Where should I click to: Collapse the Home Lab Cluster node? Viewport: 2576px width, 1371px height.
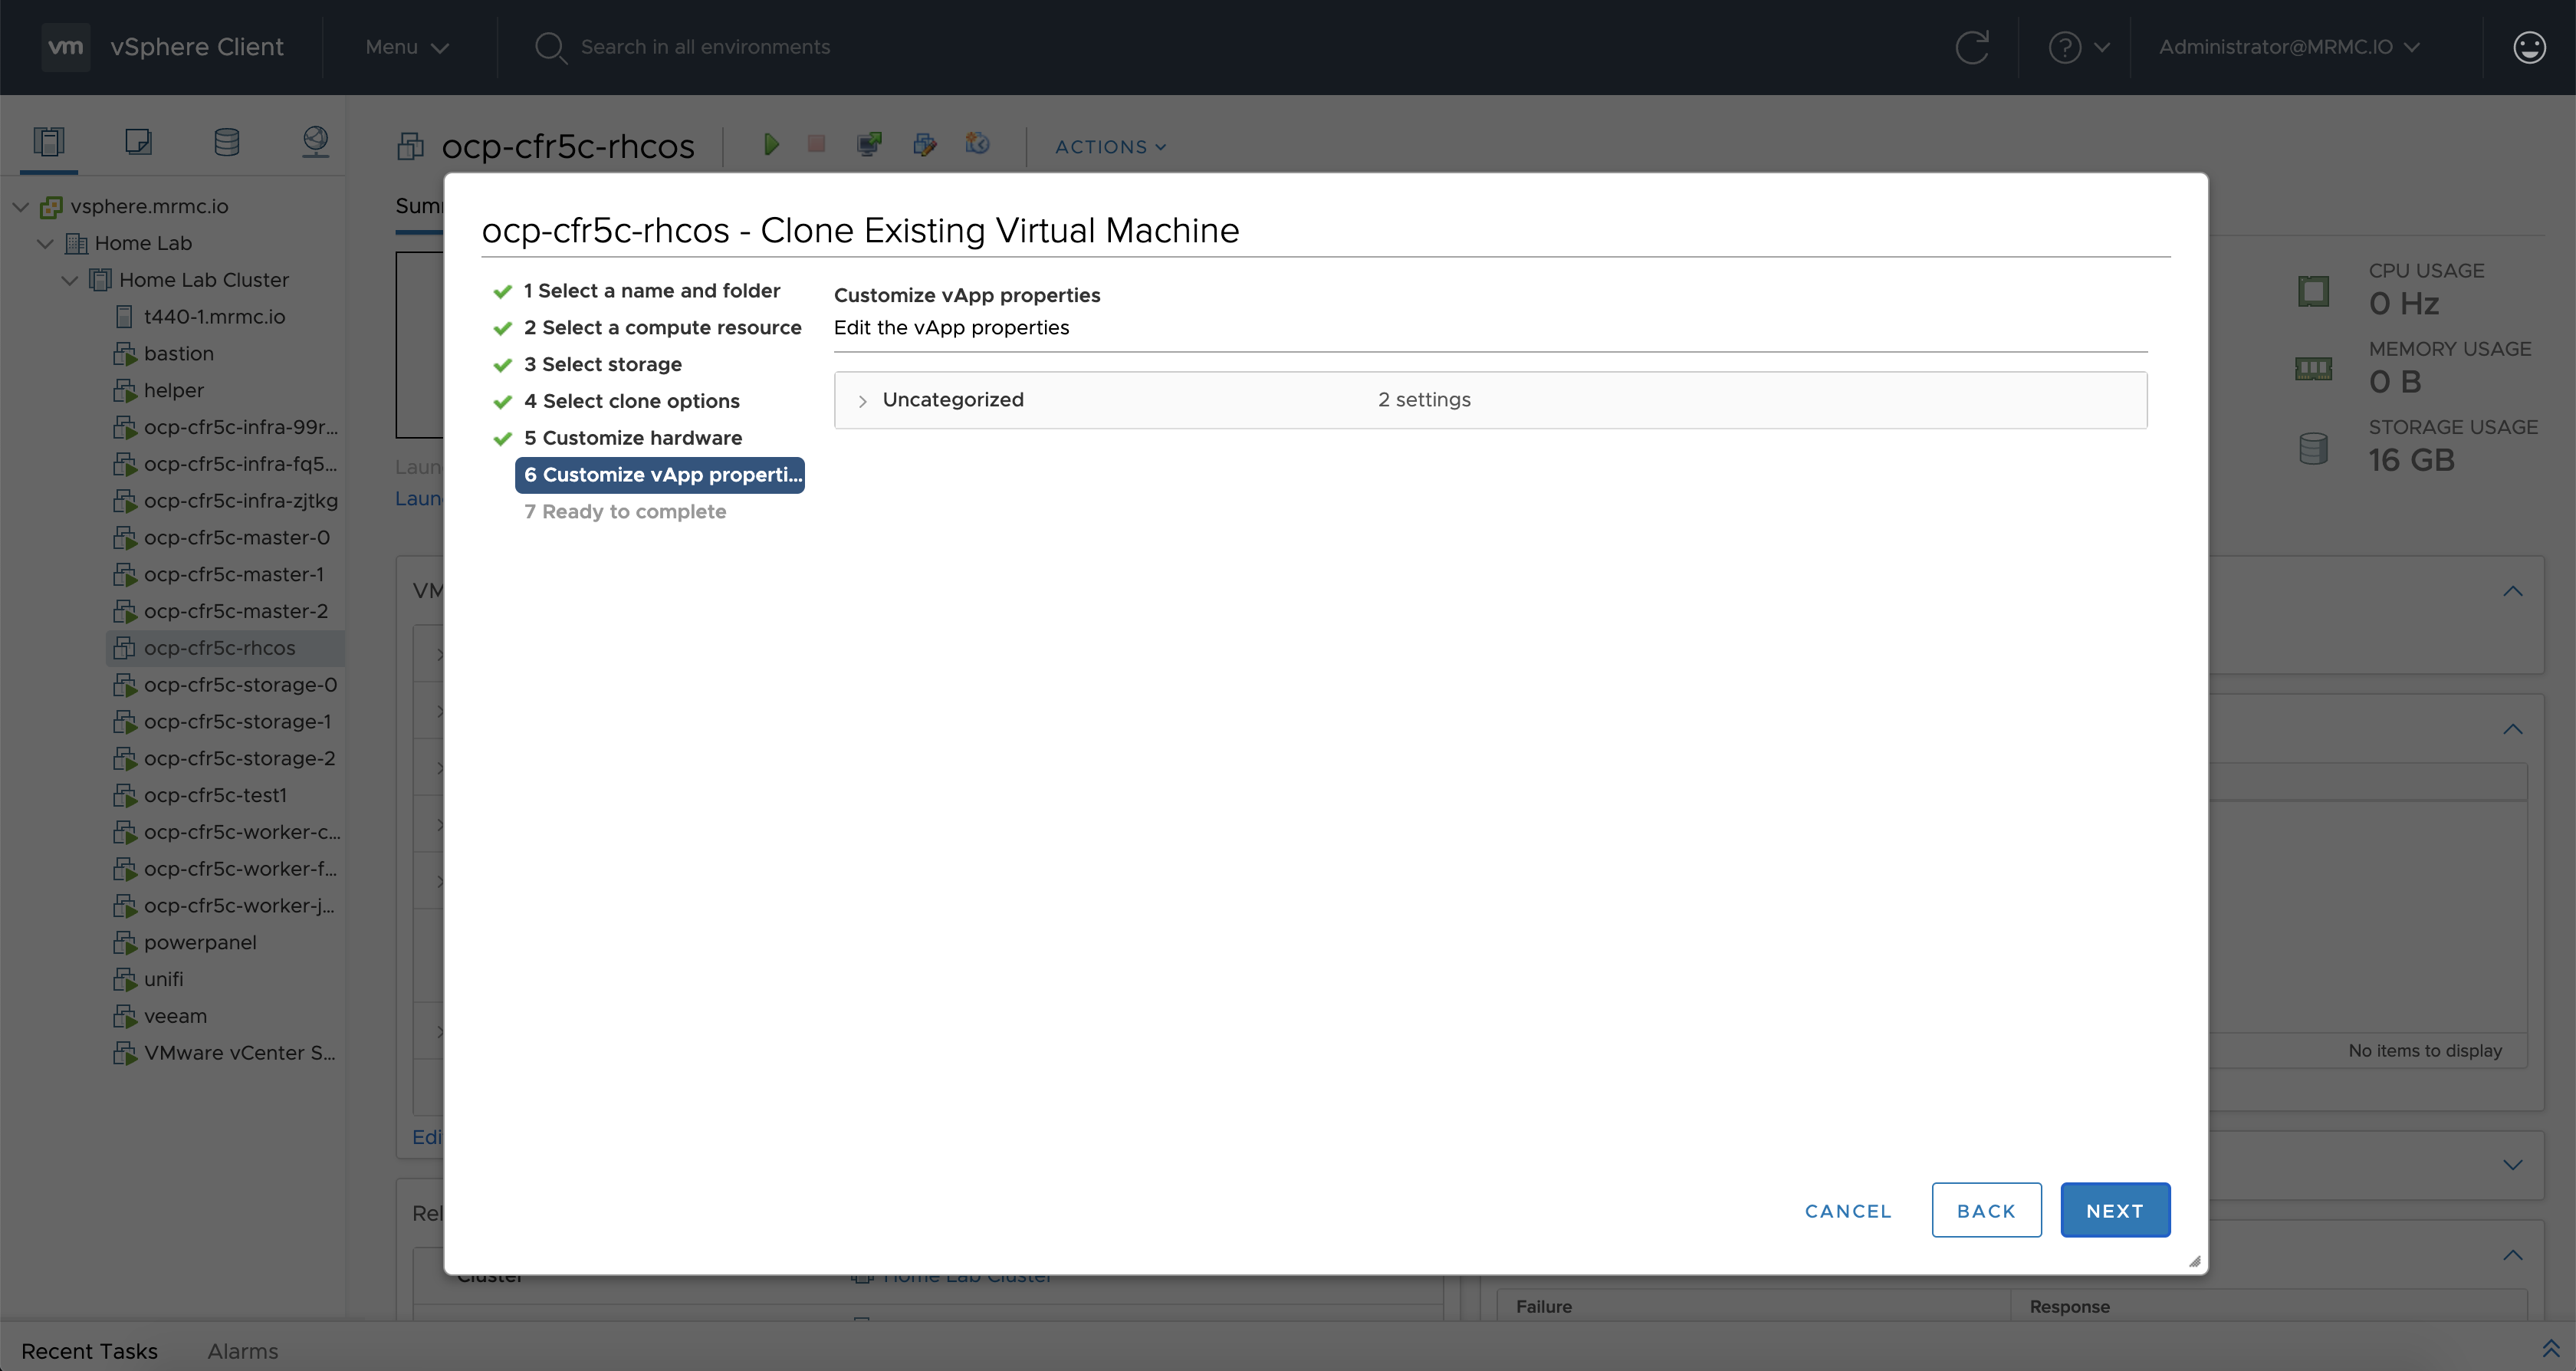tap(70, 280)
